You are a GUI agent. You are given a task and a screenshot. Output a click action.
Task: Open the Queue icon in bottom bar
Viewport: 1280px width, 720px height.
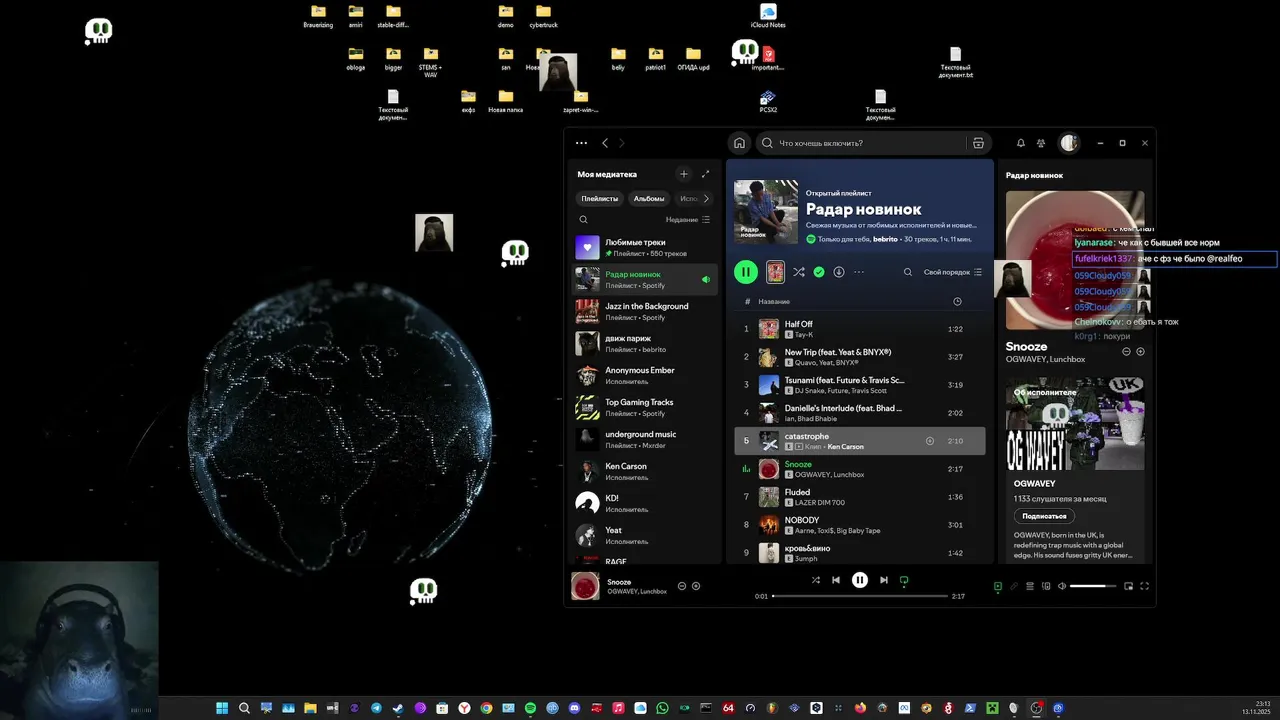click(x=1030, y=586)
